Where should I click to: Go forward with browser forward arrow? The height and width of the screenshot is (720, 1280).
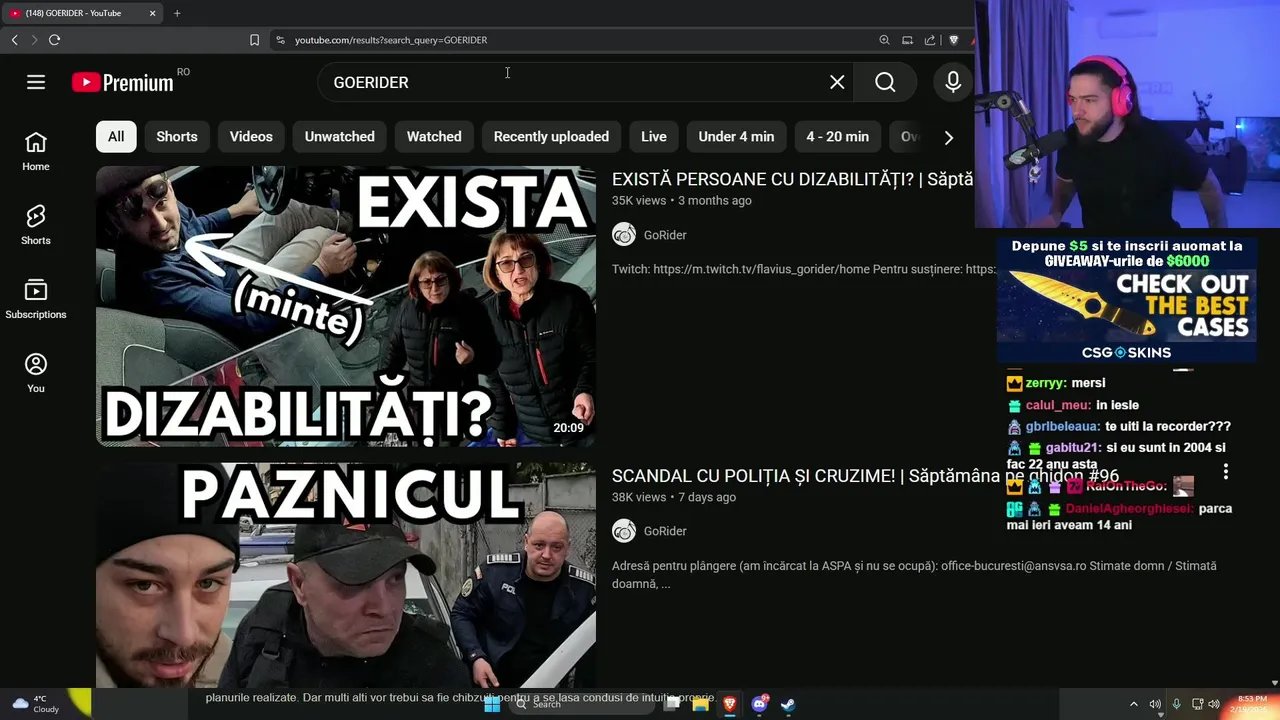[x=34, y=40]
